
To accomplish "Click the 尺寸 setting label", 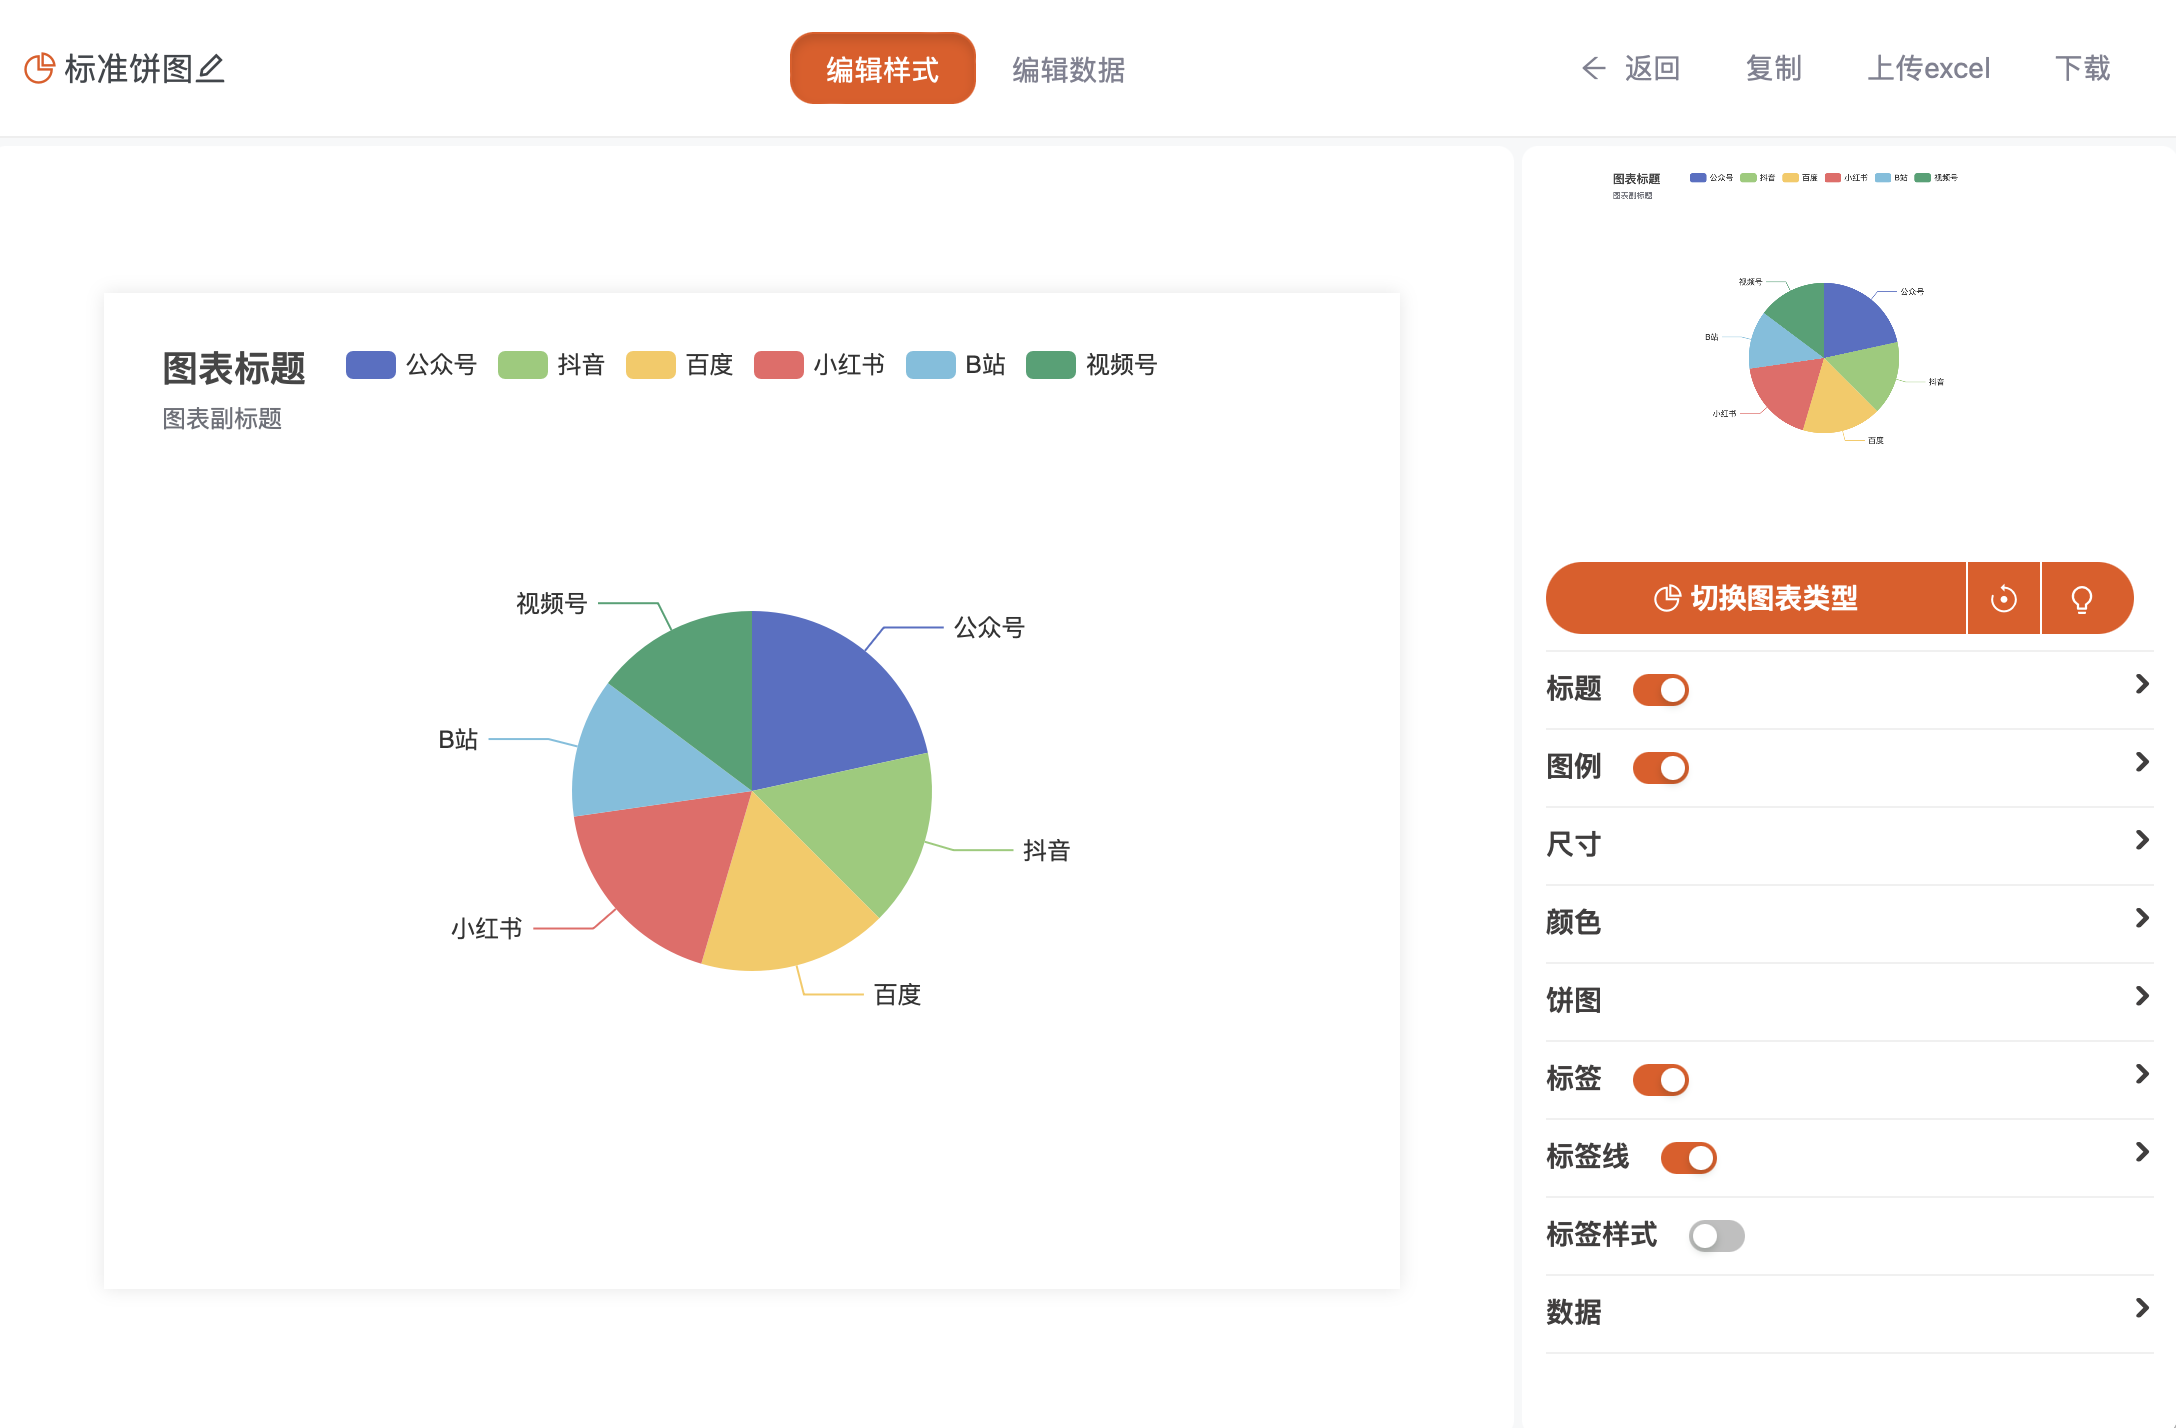I will (1574, 844).
